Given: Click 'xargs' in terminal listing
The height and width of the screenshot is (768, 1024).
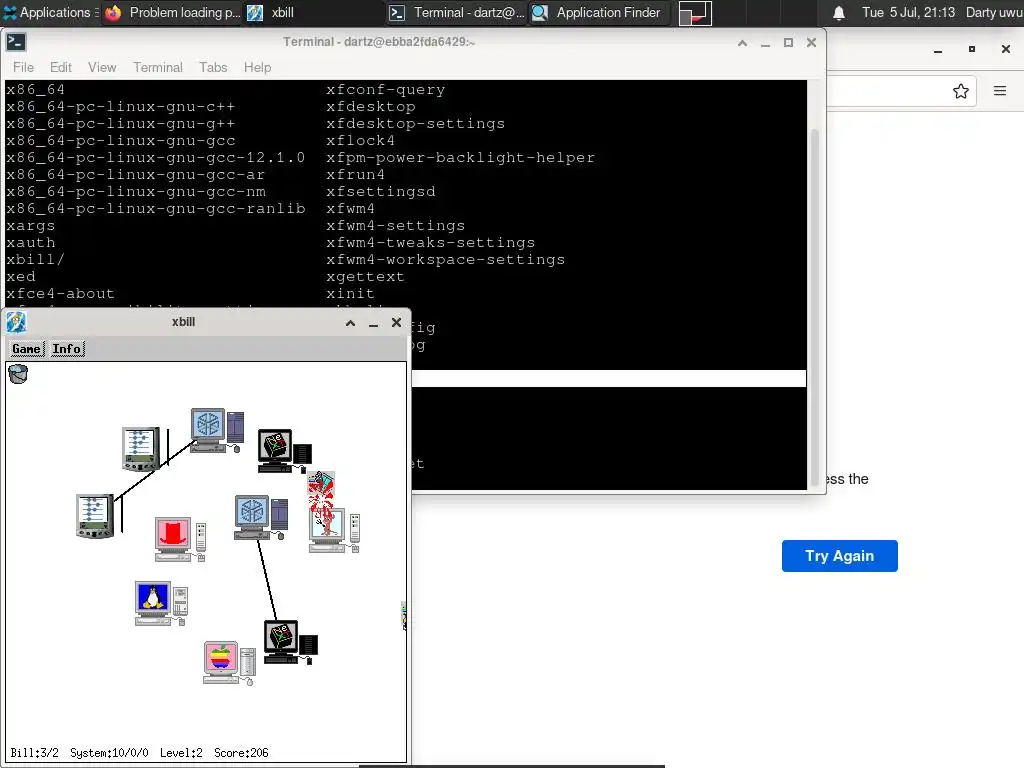Looking at the screenshot, I should (x=31, y=225).
